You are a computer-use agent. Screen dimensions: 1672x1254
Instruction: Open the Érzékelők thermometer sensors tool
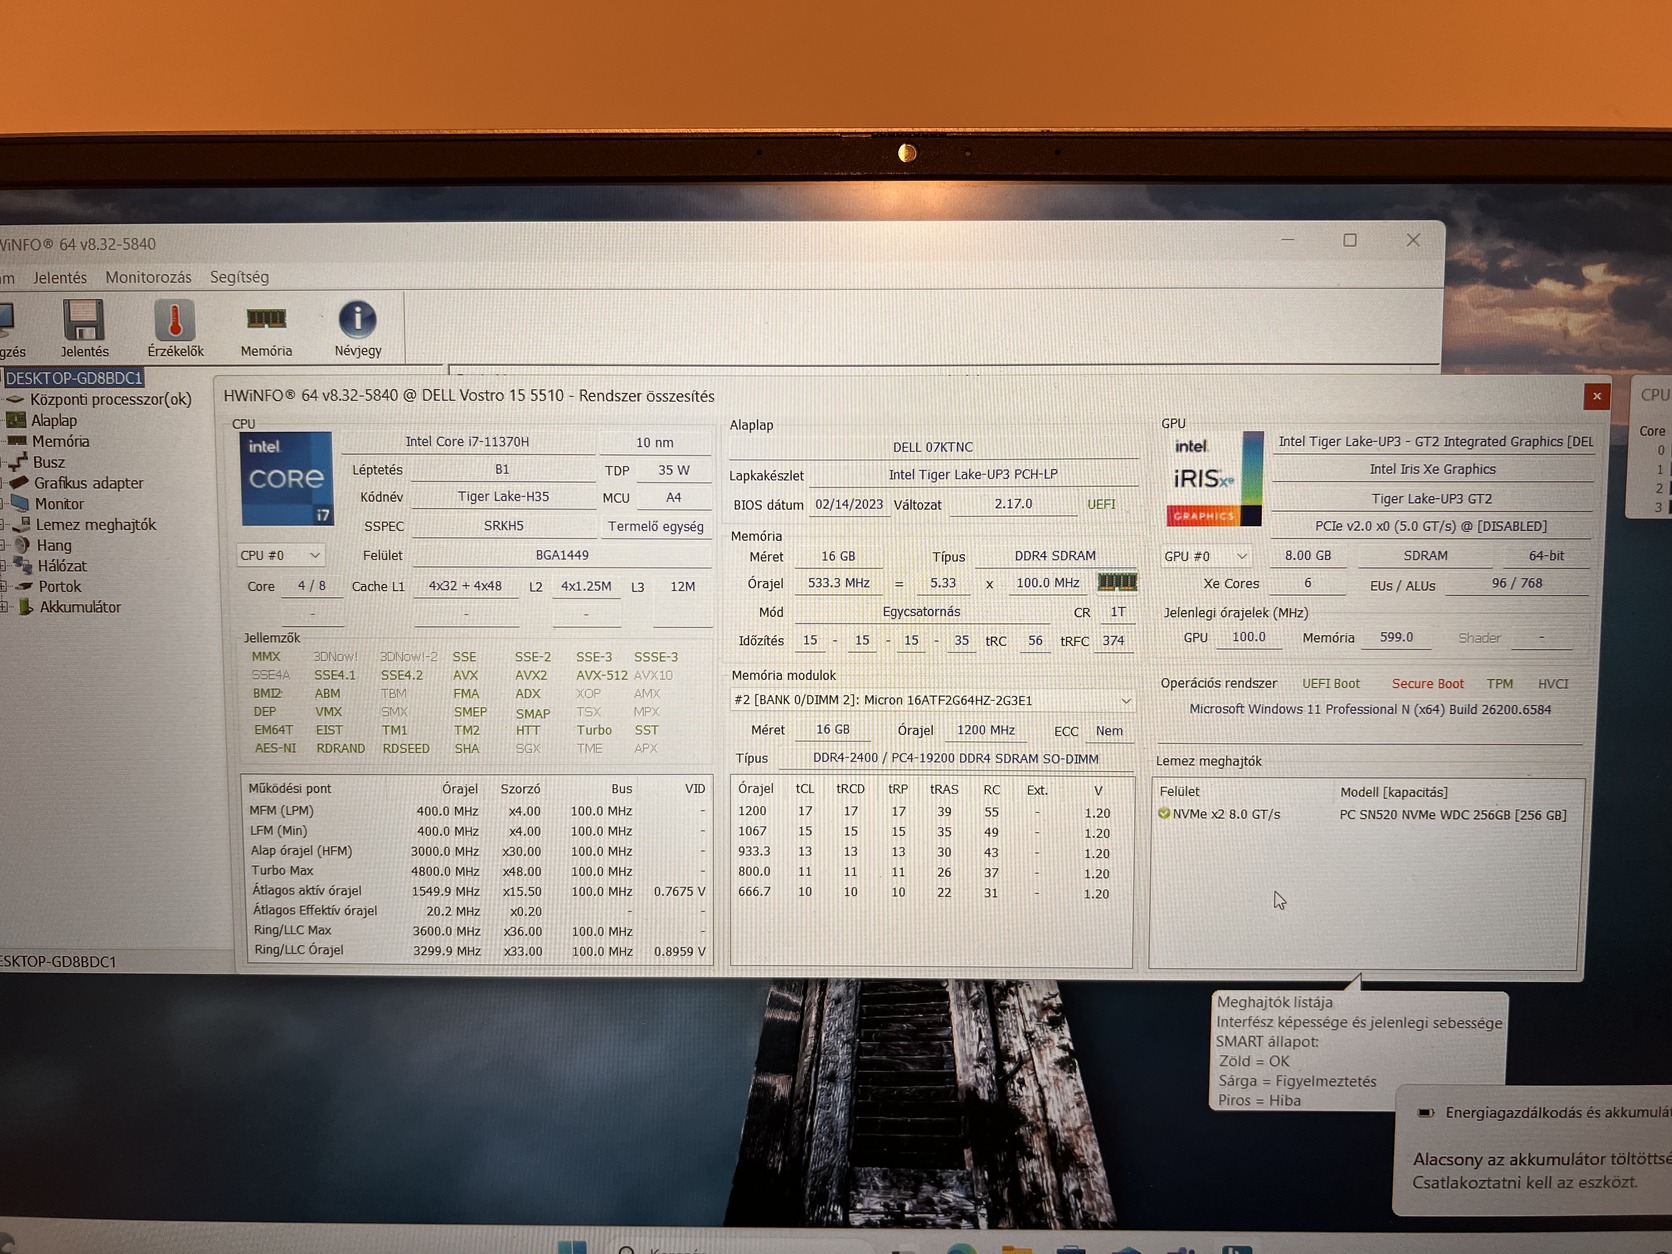pyautogui.click(x=175, y=321)
